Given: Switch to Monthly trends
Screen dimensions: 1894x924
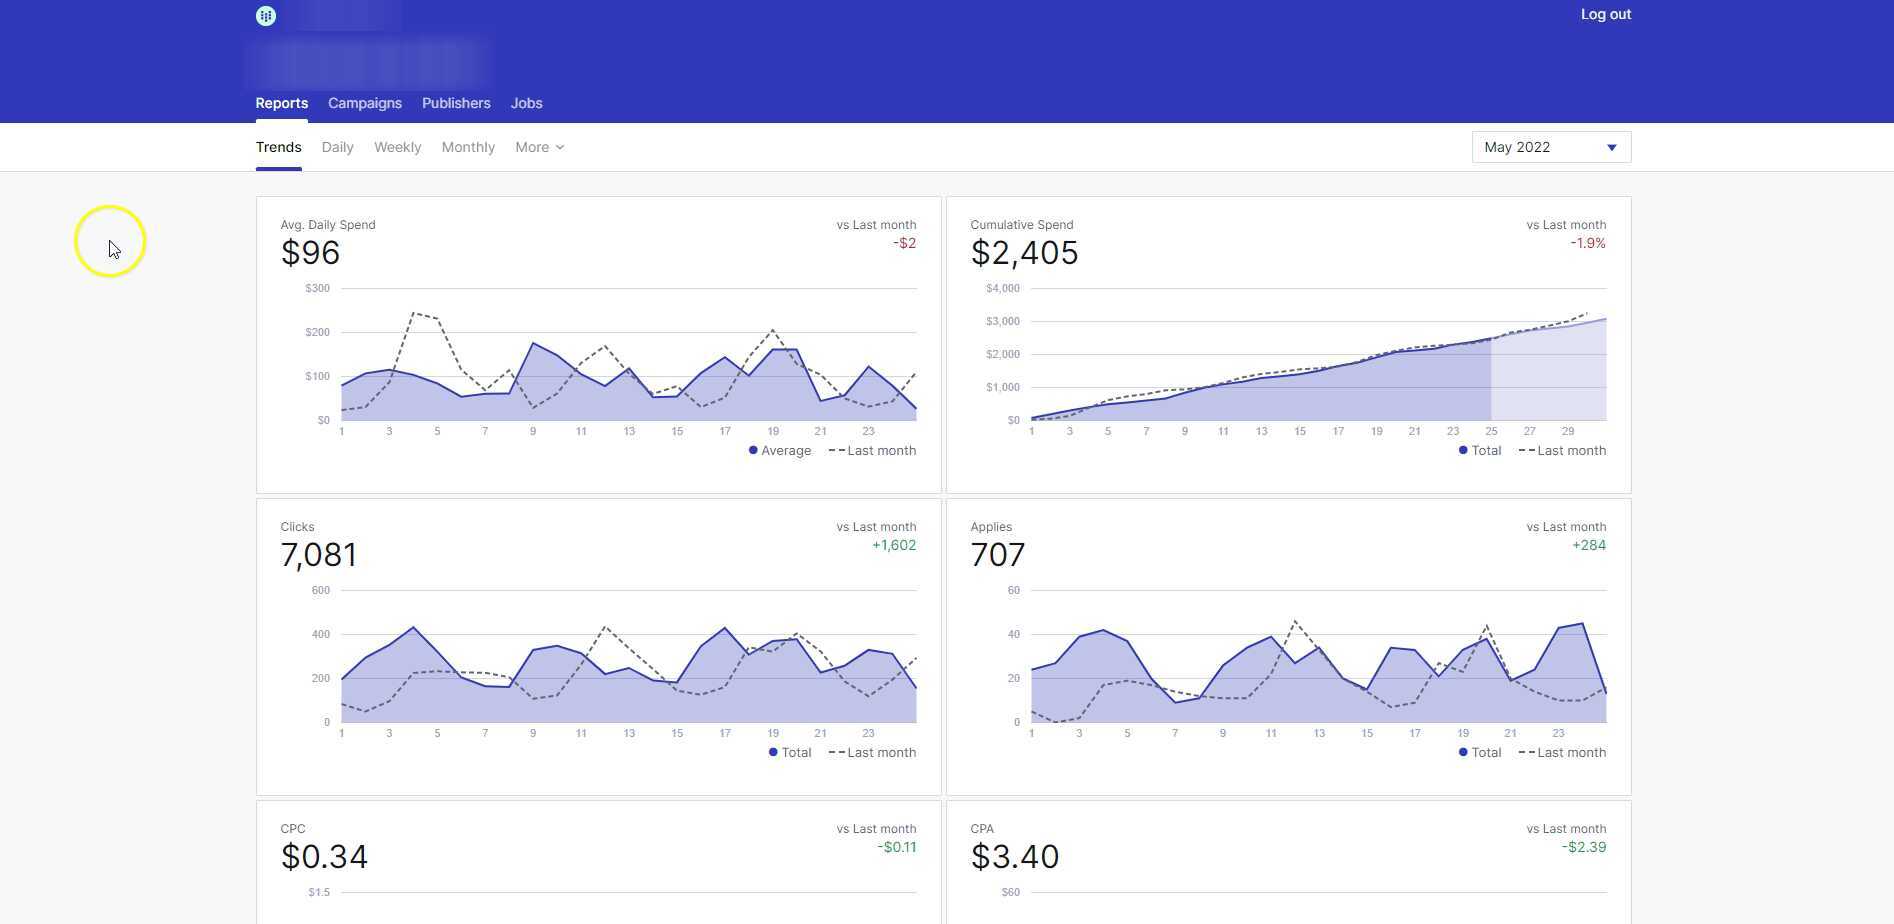Looking at the screenshot, I should 468,147.
